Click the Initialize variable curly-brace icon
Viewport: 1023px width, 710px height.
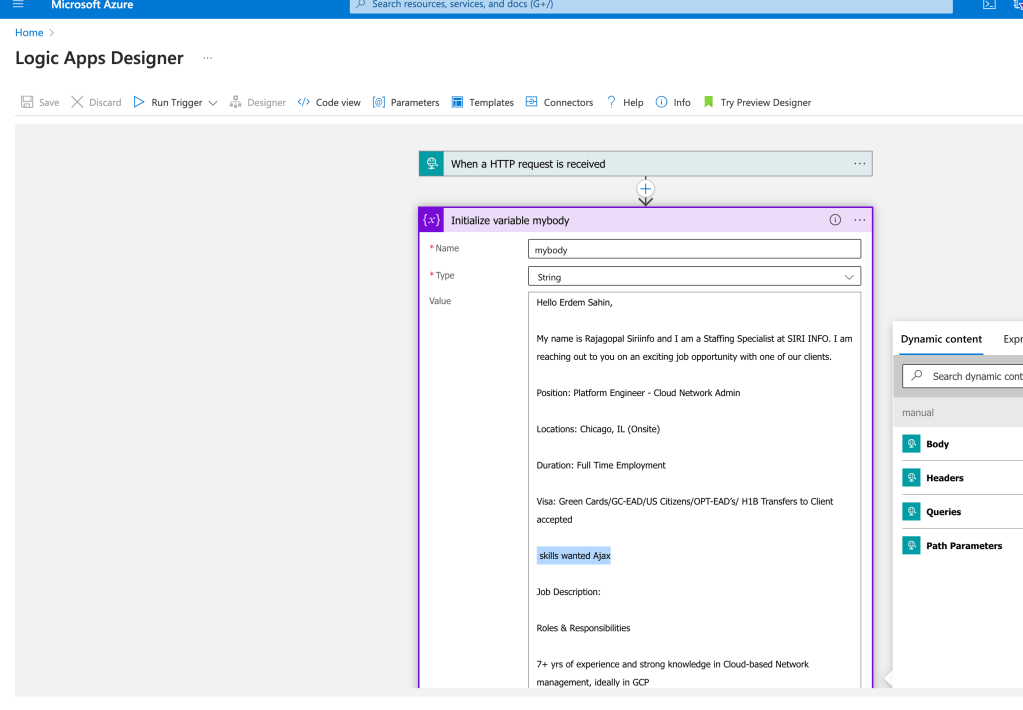click(x=431, y=220)
